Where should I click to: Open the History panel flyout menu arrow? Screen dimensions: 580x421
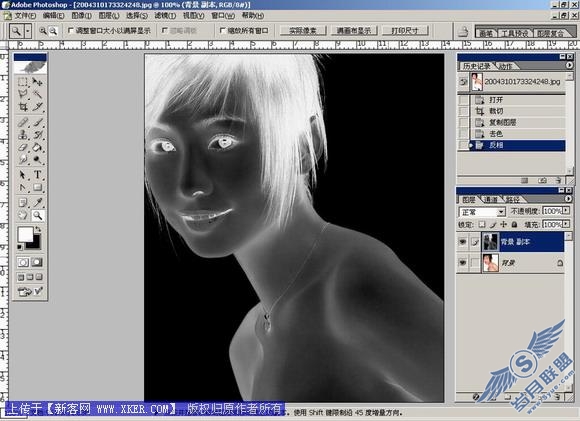point(569,65)
